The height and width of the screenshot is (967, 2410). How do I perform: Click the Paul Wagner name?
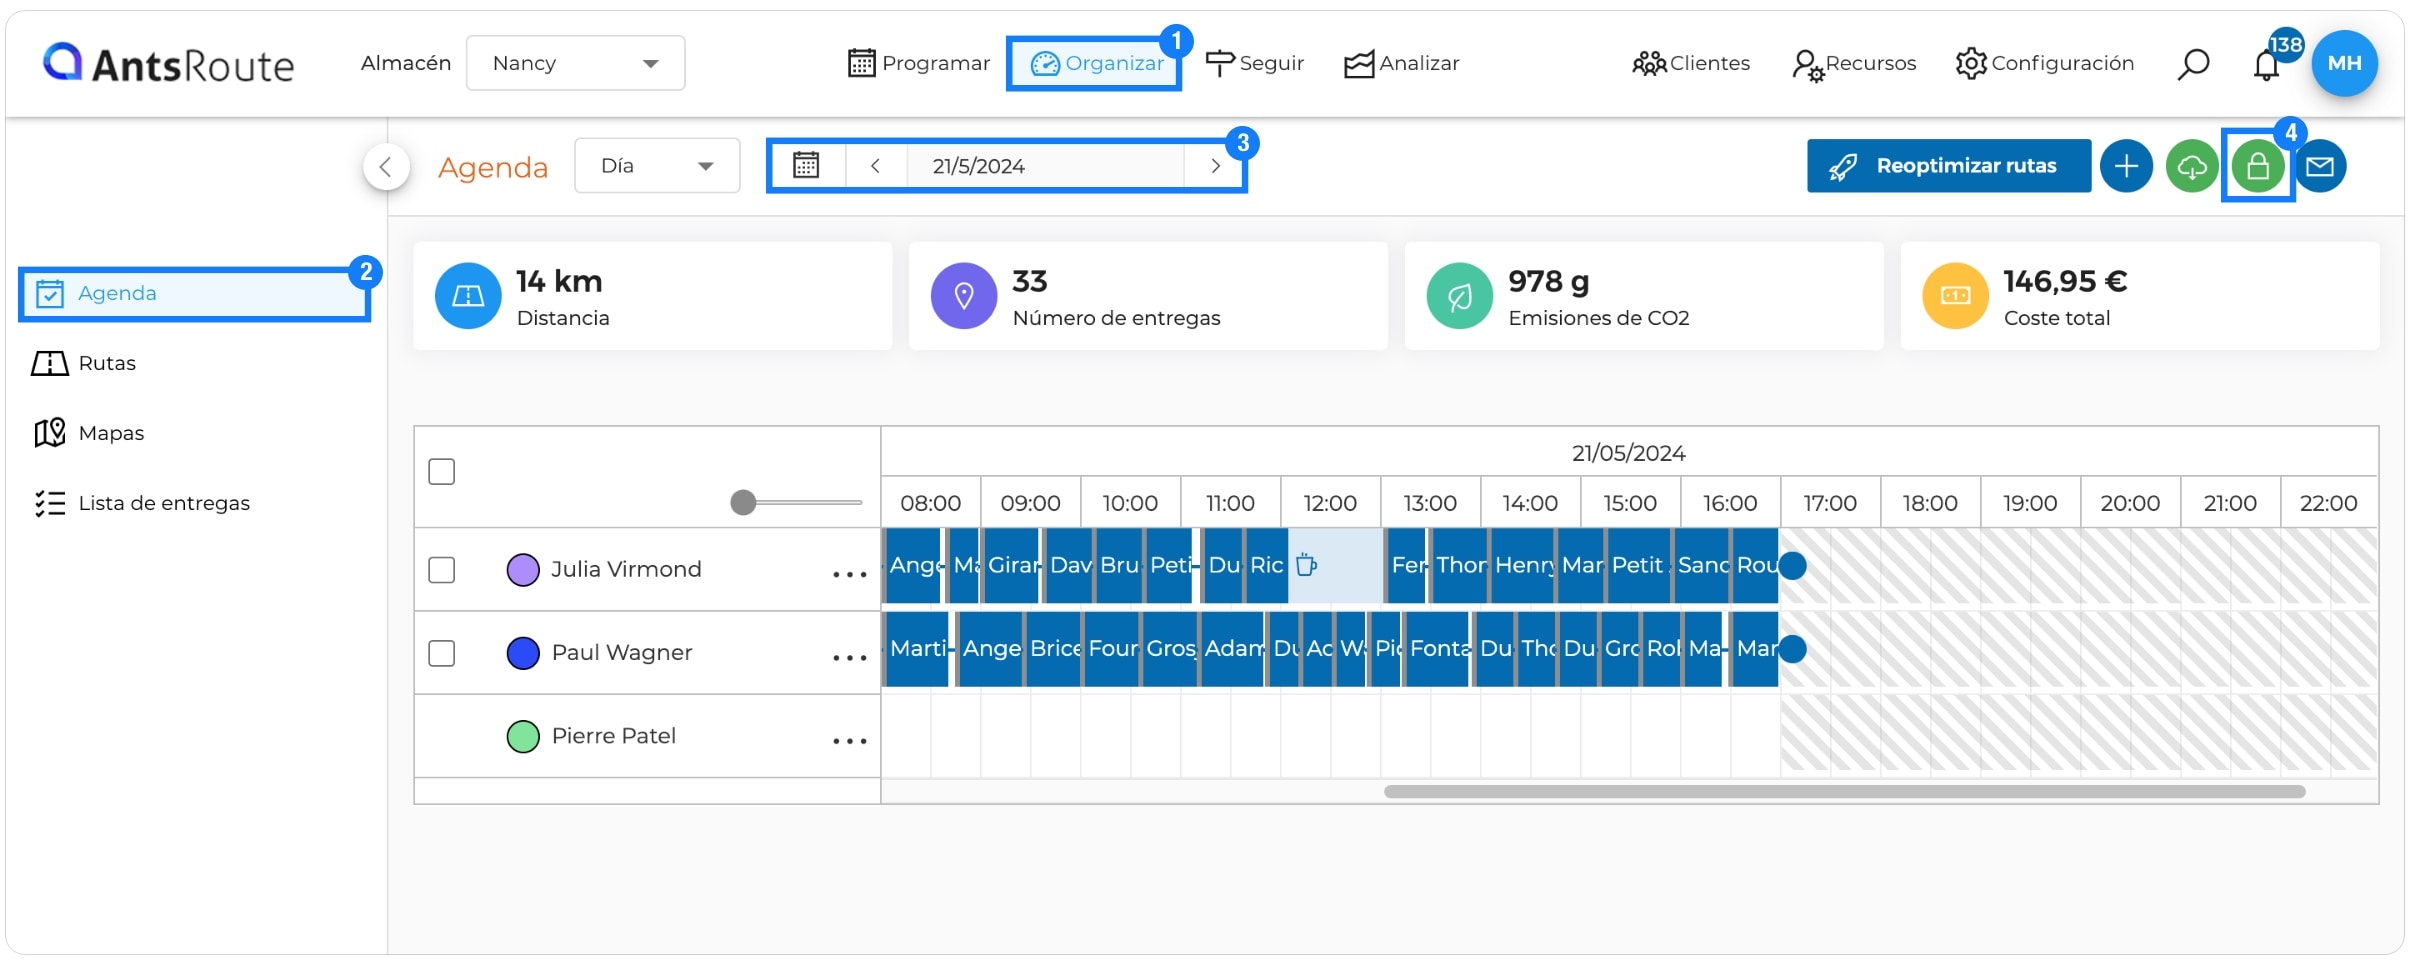(622, 653)
